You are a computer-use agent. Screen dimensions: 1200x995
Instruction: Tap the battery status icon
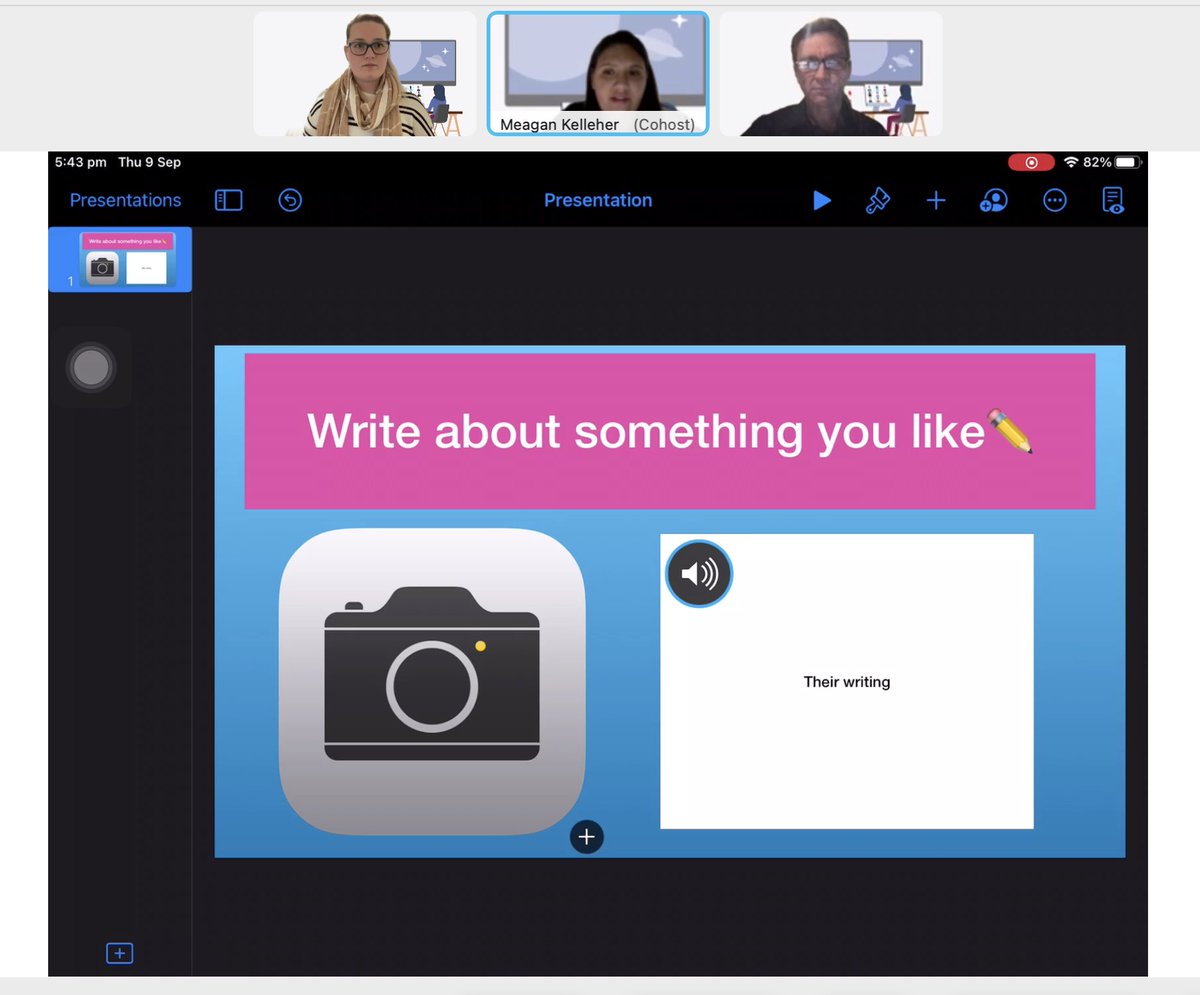1127,162
